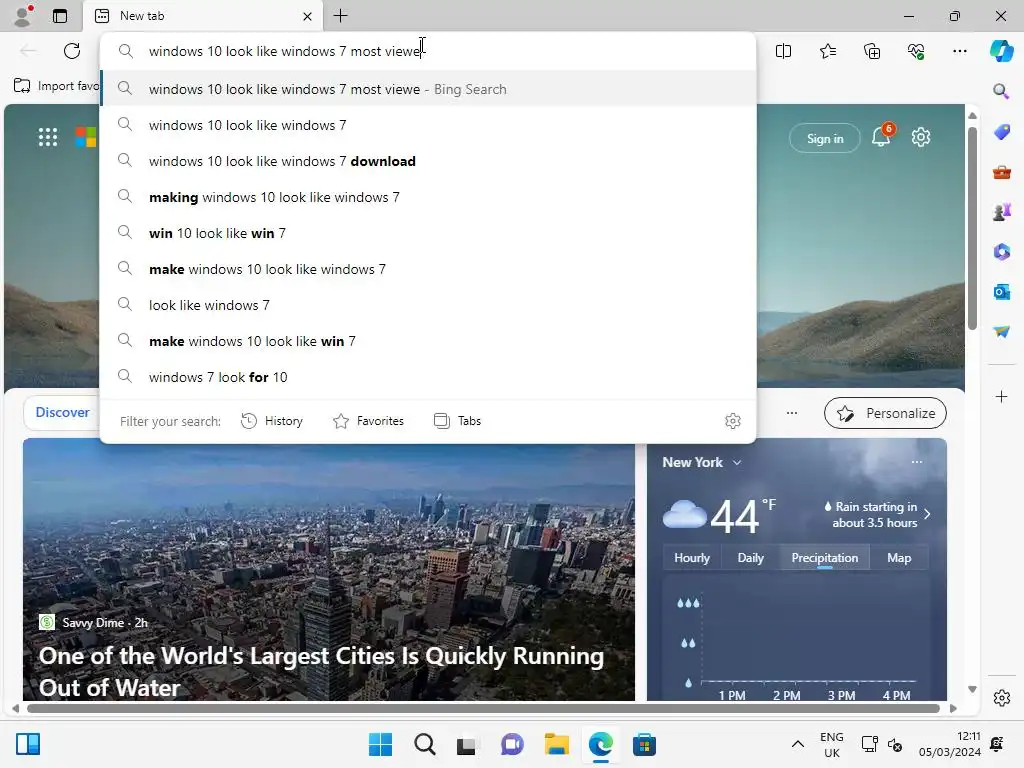Open the sidebar Search icon

pos(1001,91)
